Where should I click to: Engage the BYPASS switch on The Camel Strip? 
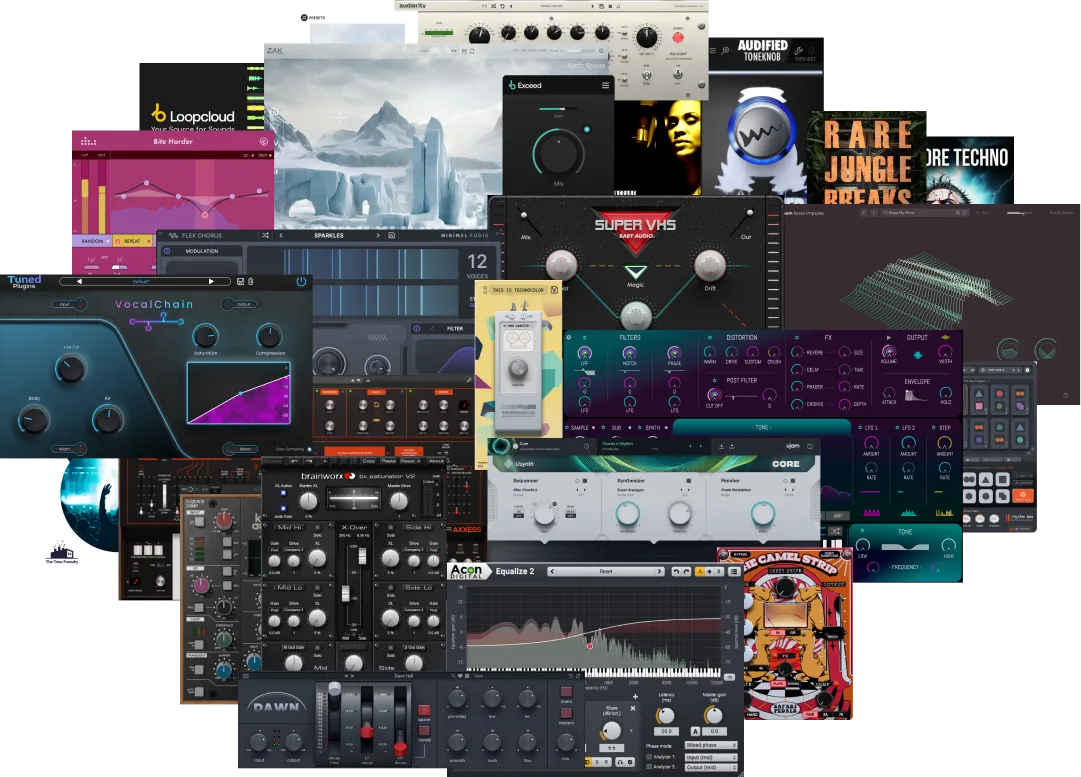[741, 554]
